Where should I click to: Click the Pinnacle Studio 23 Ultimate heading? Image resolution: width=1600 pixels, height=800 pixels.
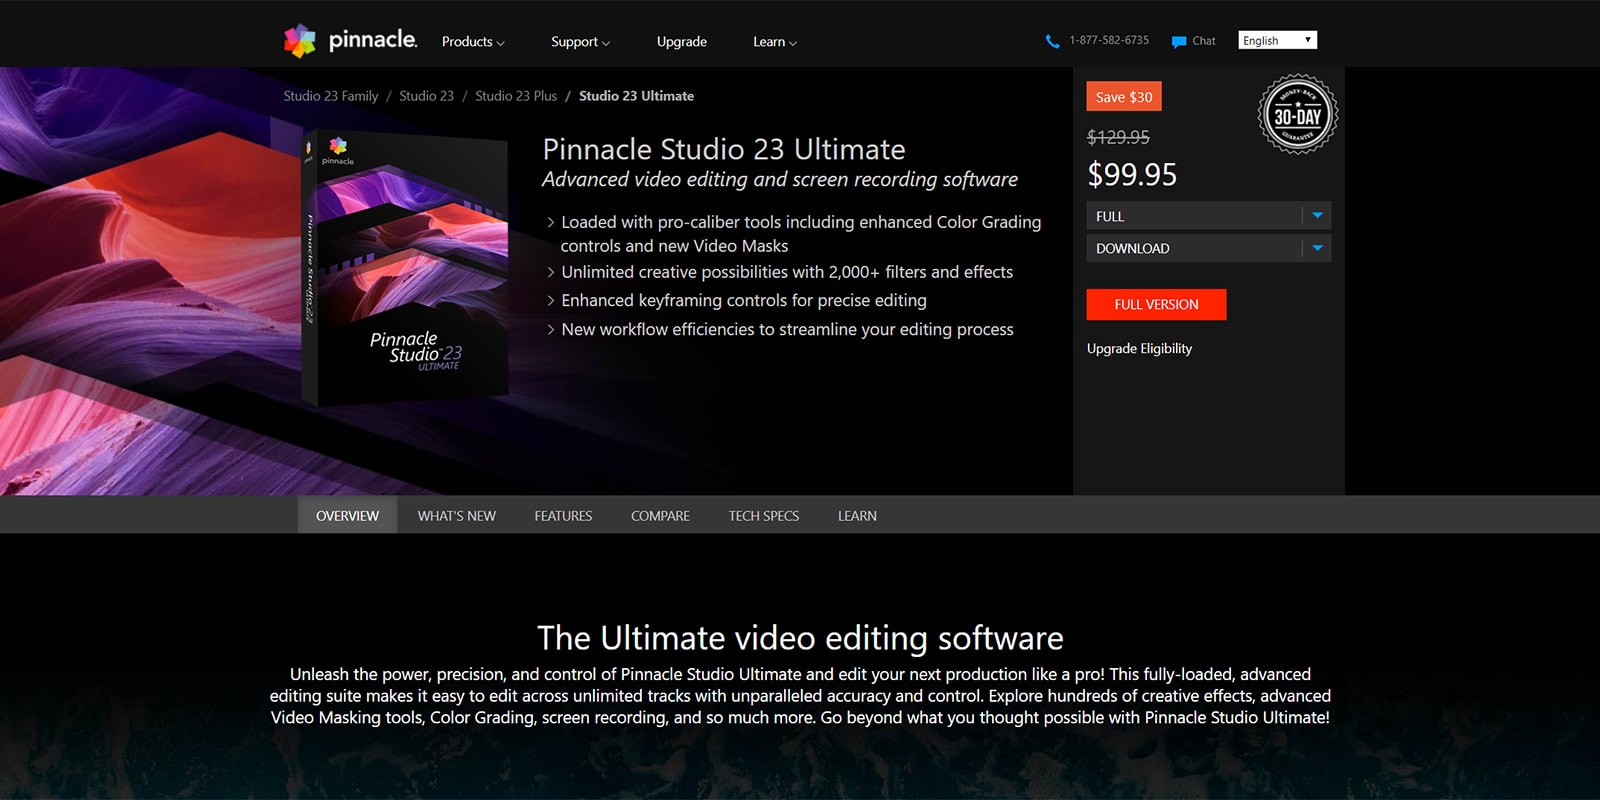(724, 149)
